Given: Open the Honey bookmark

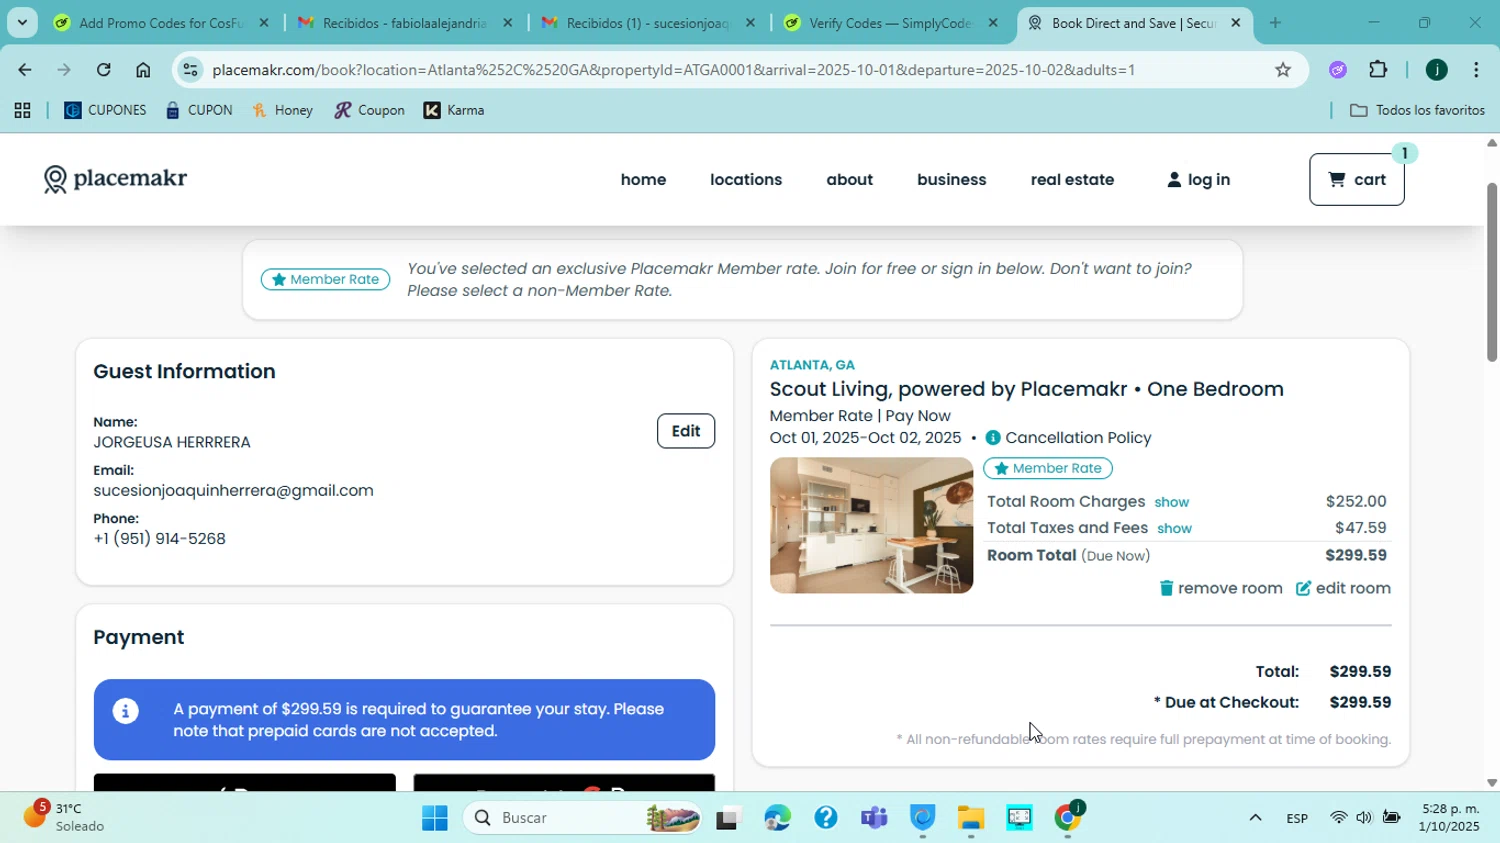Looking at the screenshot, I should pyautogui.click(x=283, y=110).
